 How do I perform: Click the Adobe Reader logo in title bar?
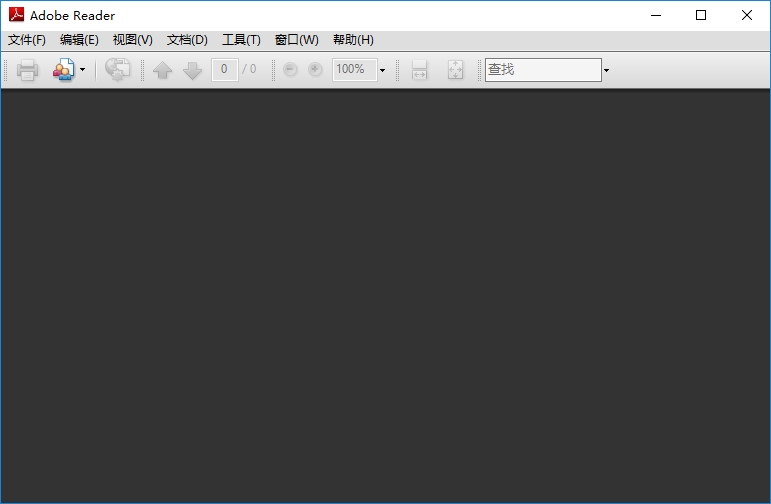click(x=16, y=15)
